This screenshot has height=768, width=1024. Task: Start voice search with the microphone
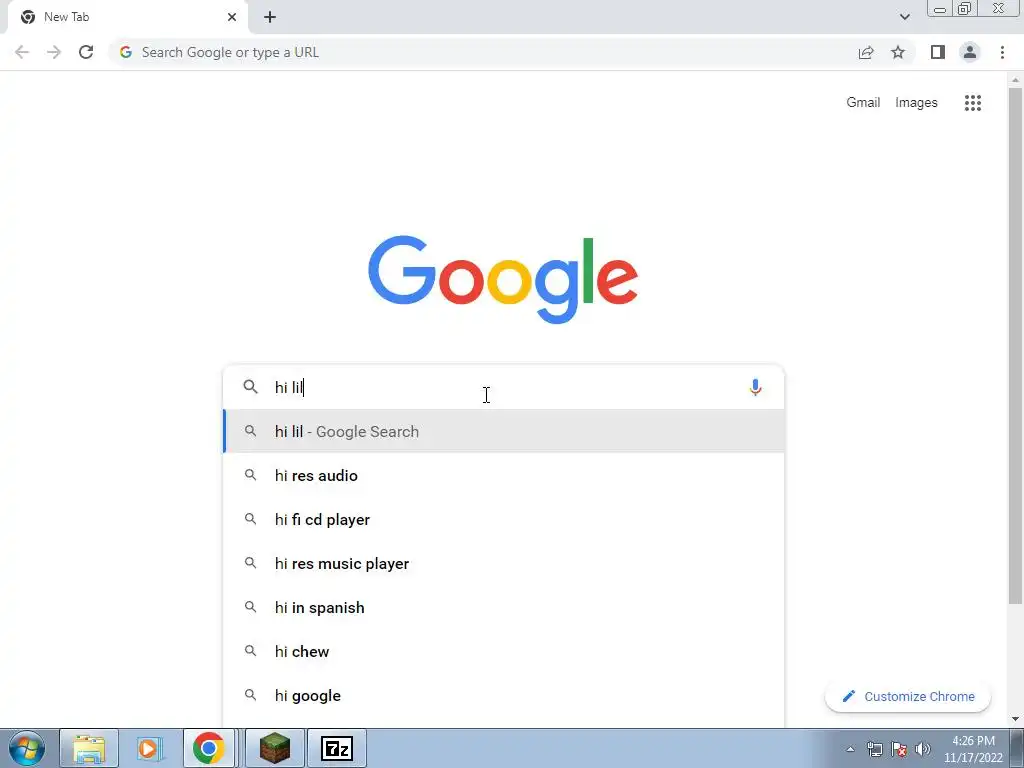coord(755,387)
